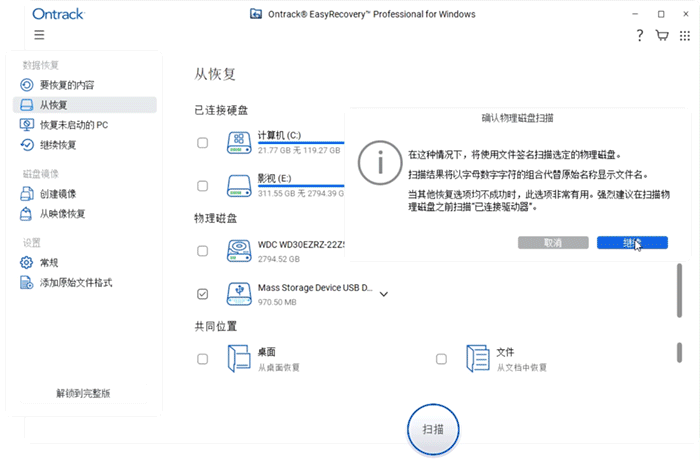Select 从恢复 in the sidebar
Screen dimensions: 700x462
pos(85,105)
